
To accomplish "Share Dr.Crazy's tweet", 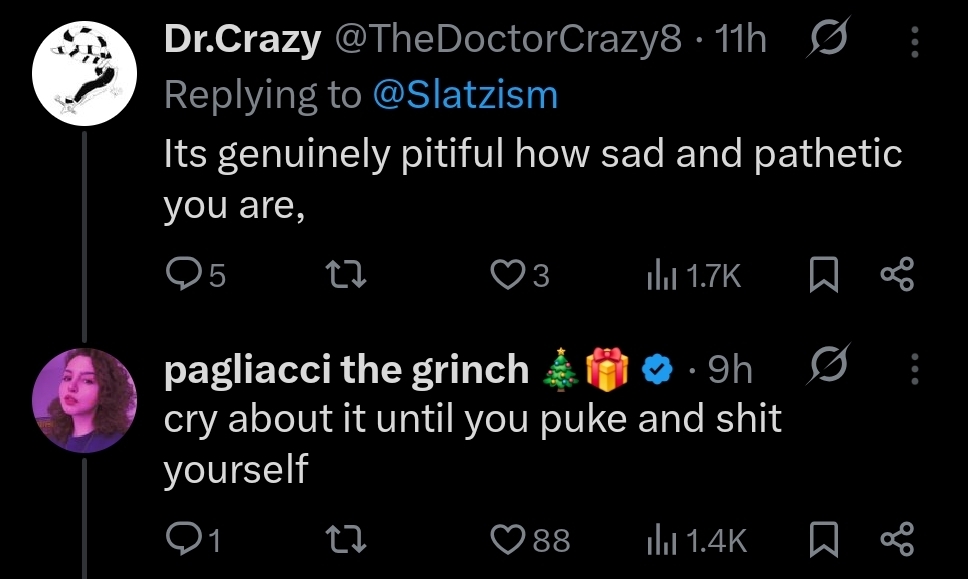I will coord(896,274).
